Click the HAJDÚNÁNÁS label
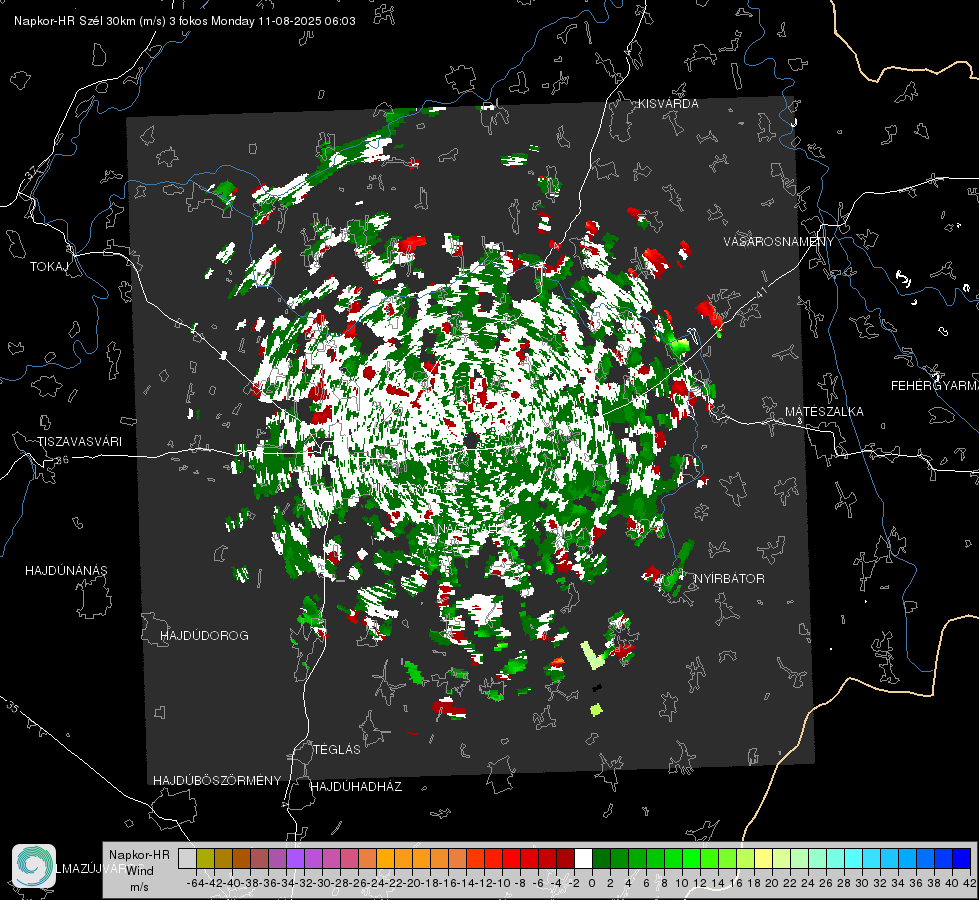 (66, 570)
